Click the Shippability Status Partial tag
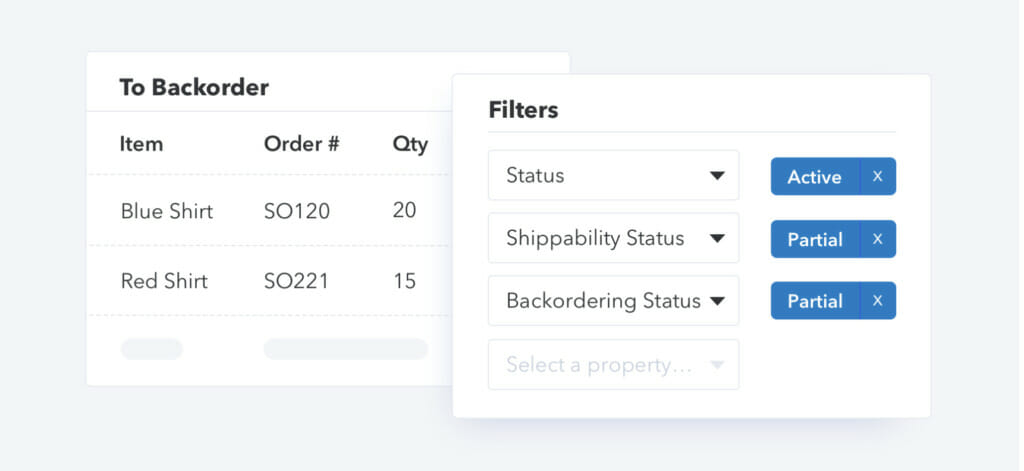Viewport: 1024px width, 471px height. 814,239
